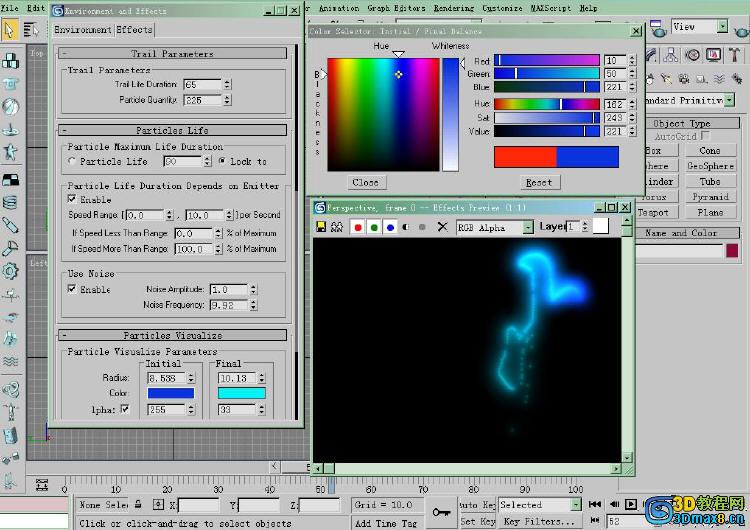Image resolution: width=750 pixels, height=530 pixels.
Task: Select the Systems gears category icon
Action: coord(737,79)
